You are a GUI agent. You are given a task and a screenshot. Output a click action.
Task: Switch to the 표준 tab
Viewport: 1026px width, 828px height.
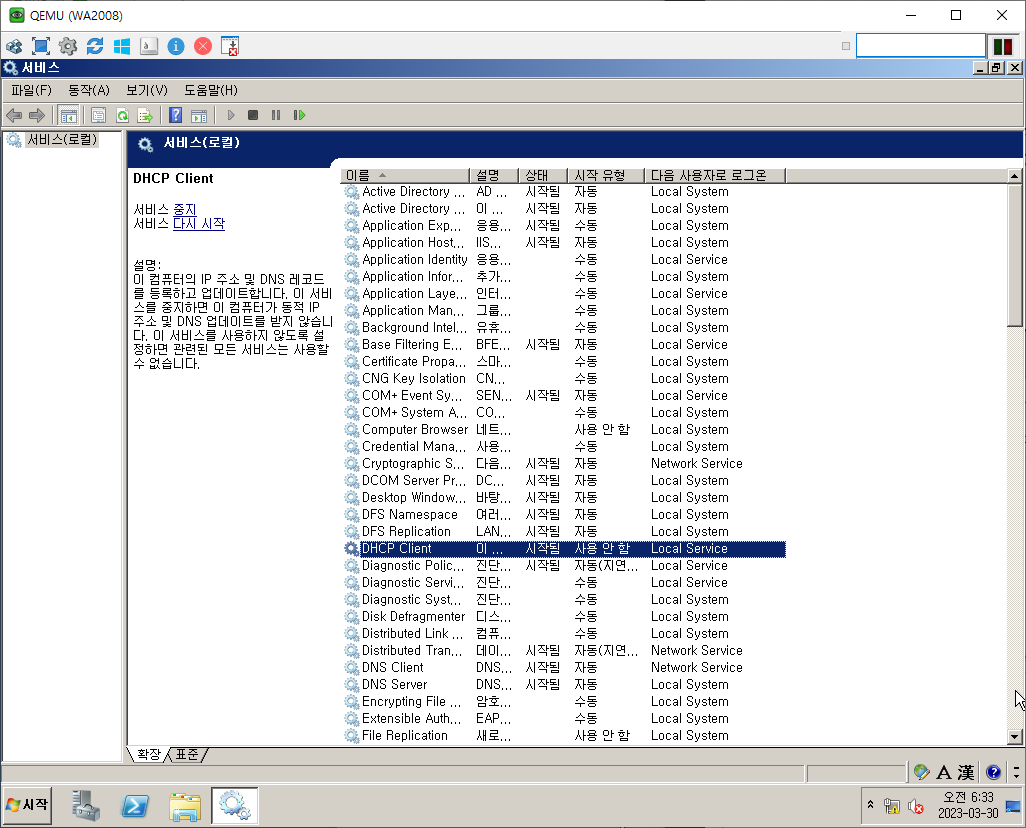187,755
